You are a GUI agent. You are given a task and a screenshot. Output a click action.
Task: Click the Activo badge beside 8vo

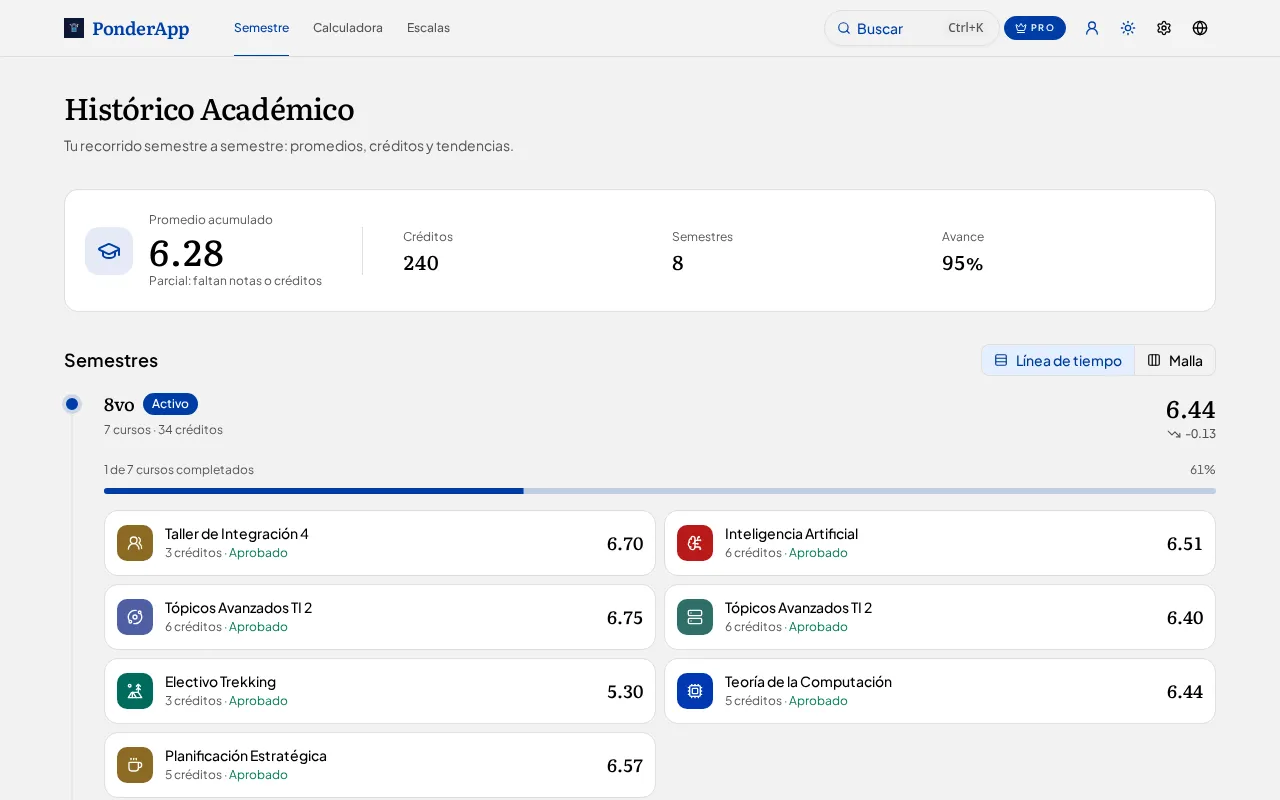tap(170, 404)
